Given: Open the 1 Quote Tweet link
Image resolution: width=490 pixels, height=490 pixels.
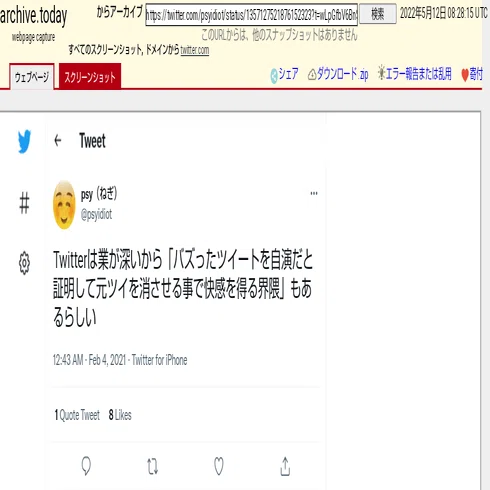Looking at the screenshot, I should click(x=77, y=415).
